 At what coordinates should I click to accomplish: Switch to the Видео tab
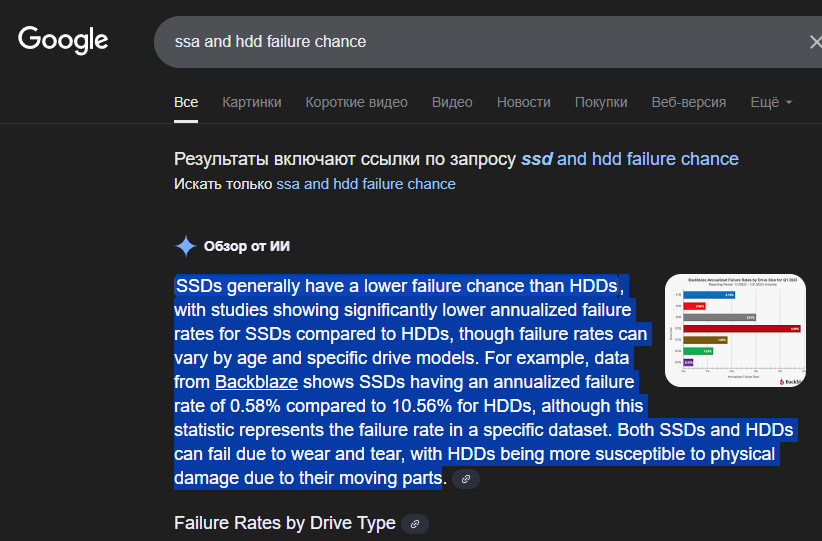click(452, 102)
